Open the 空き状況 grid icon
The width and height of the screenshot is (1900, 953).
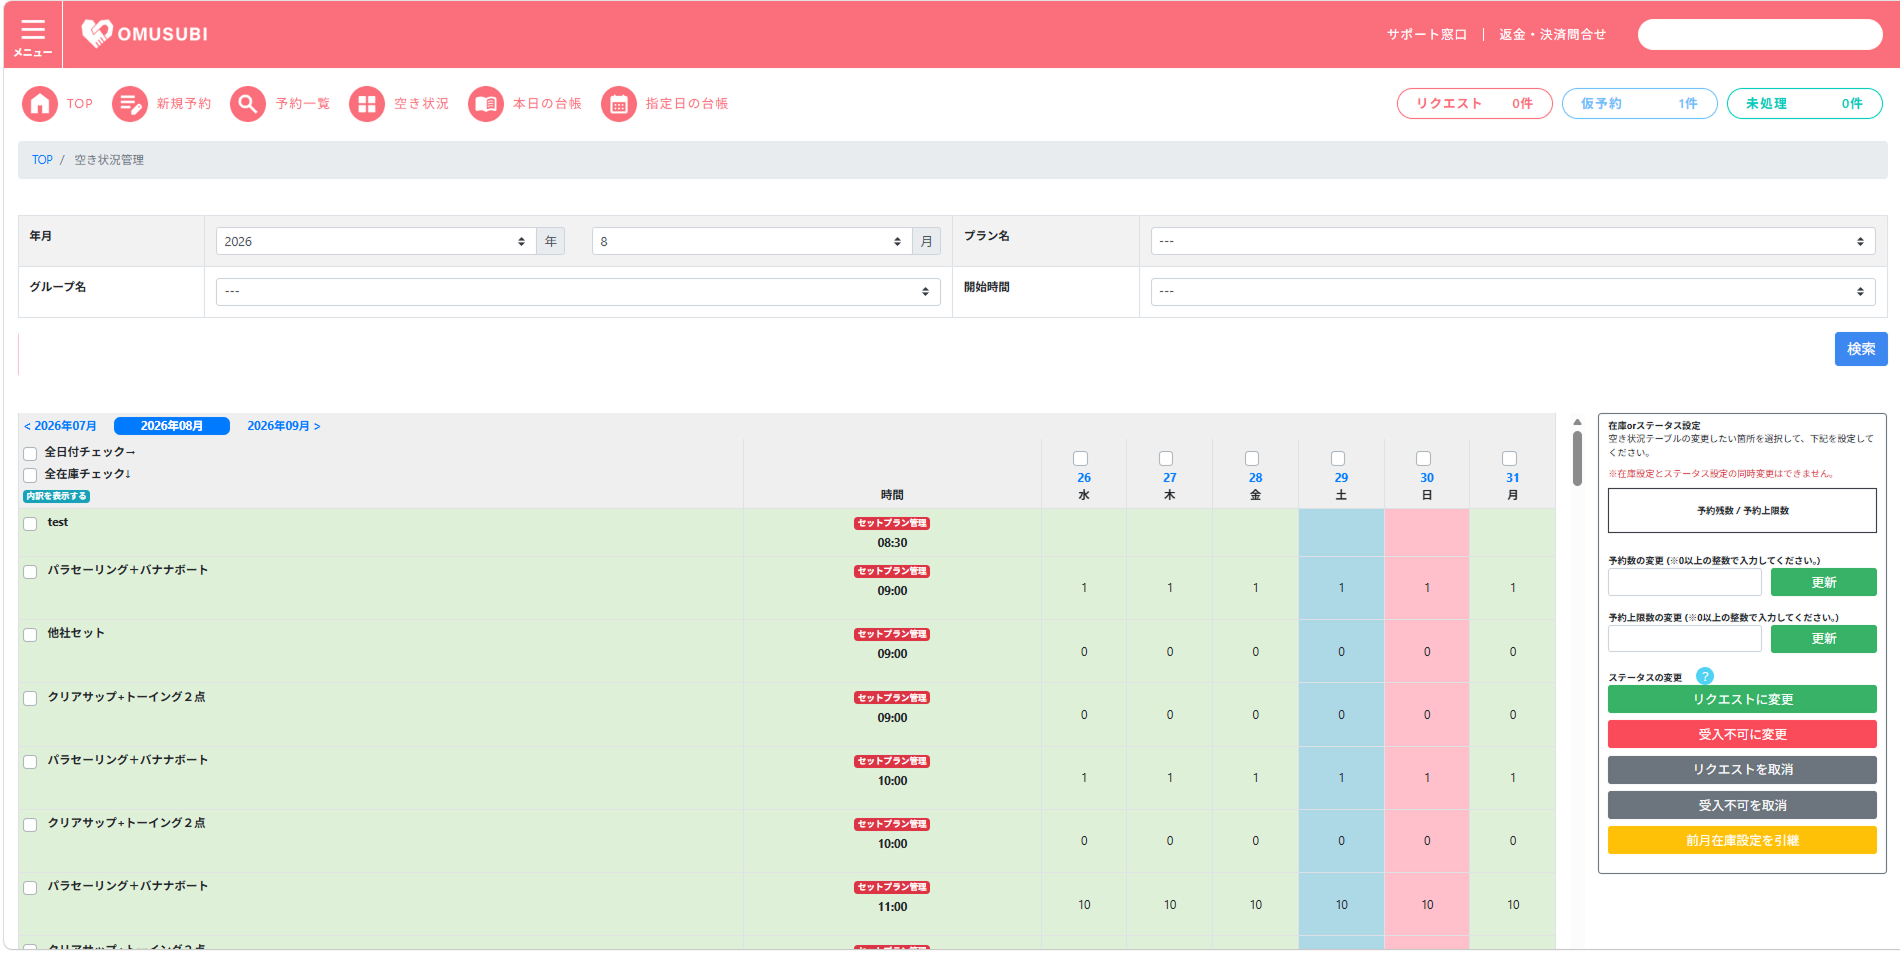[367, 103]
